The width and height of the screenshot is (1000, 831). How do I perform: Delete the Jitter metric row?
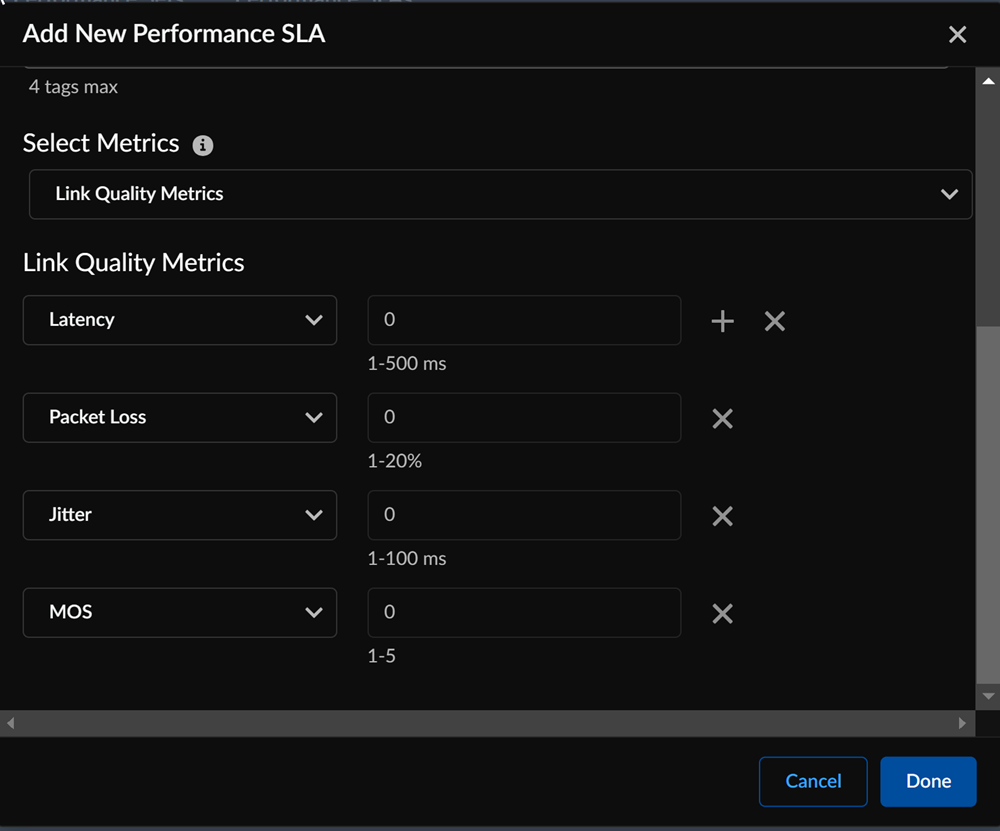coord(722,516)
